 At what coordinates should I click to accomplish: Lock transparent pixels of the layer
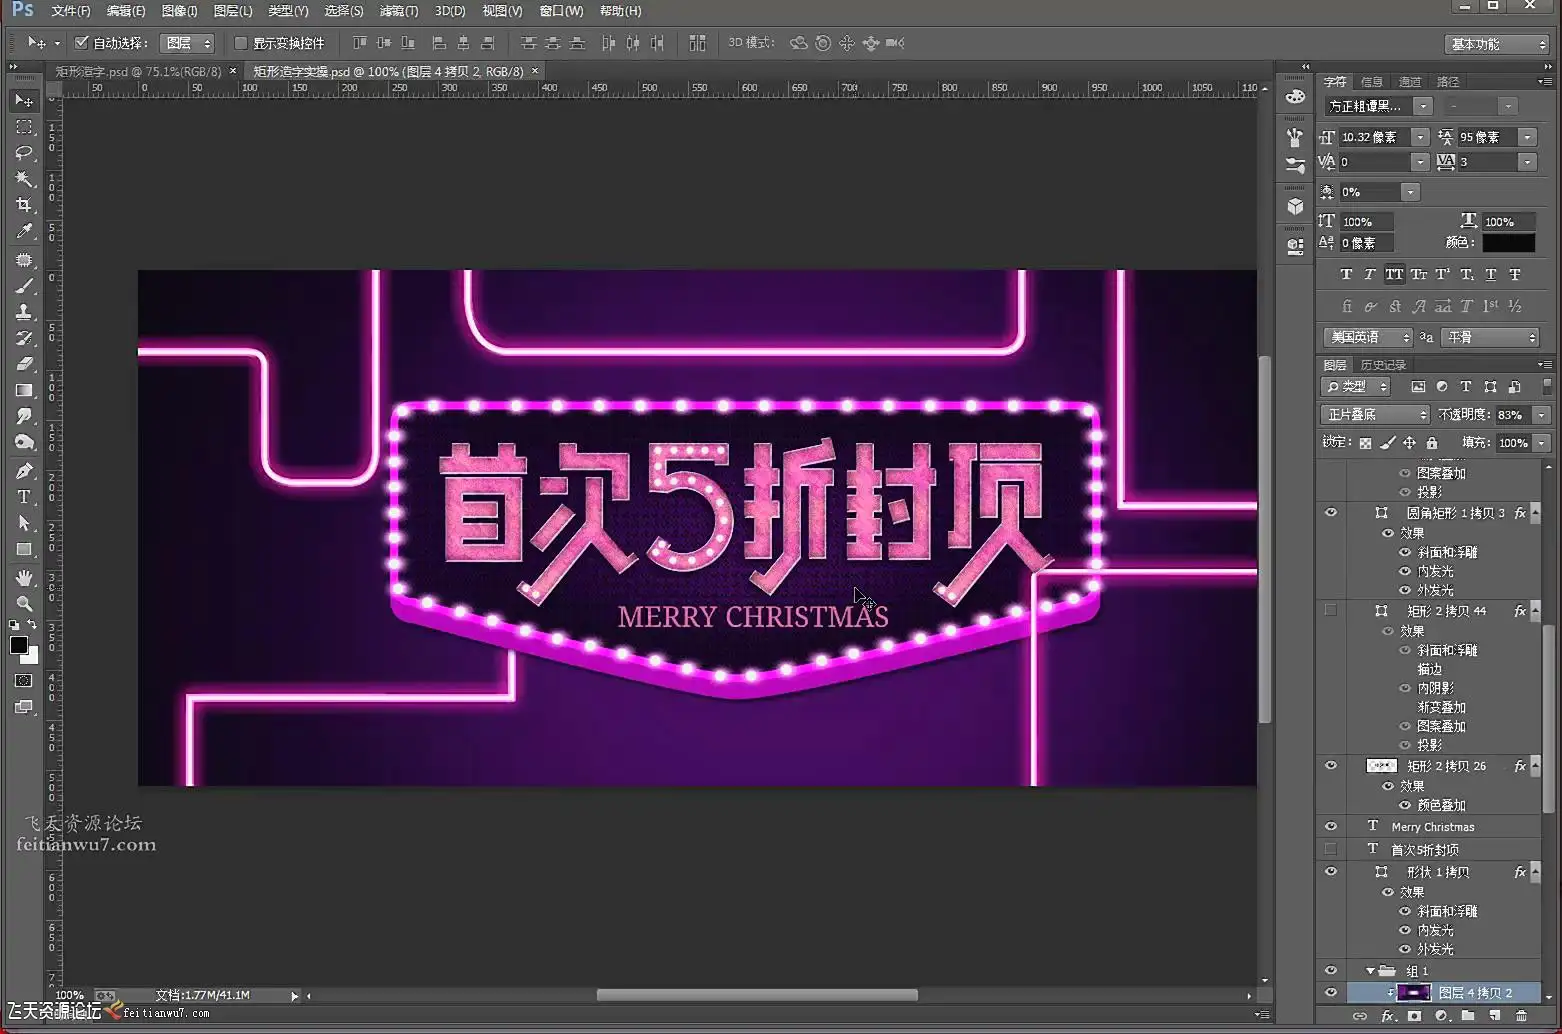[1365, 443]
